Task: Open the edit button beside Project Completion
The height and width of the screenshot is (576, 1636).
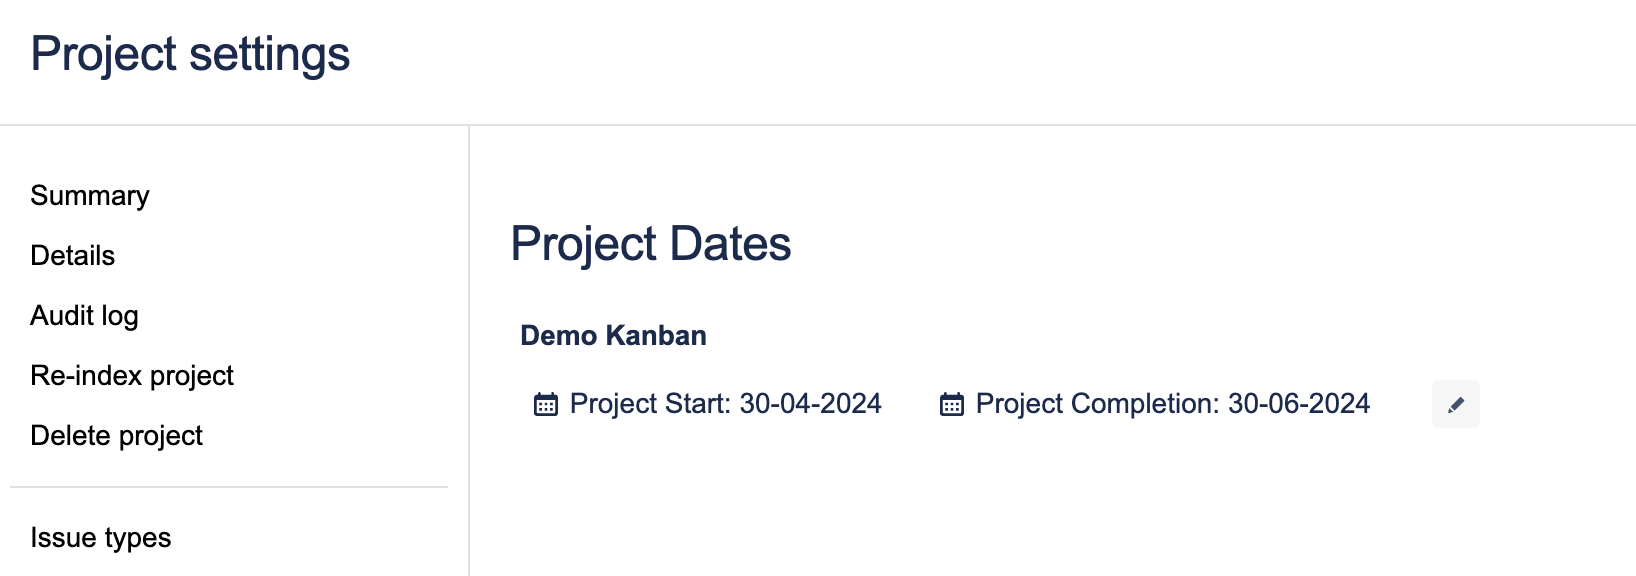Action: click(x=1455, y=404)
